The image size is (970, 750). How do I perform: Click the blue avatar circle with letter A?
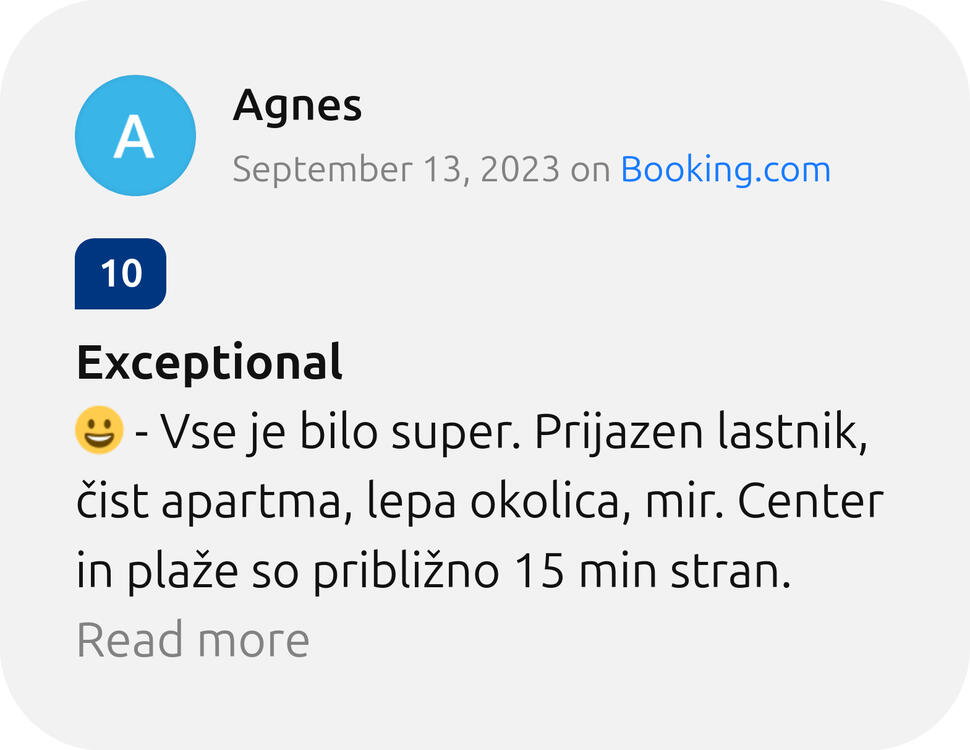[135, 135]
